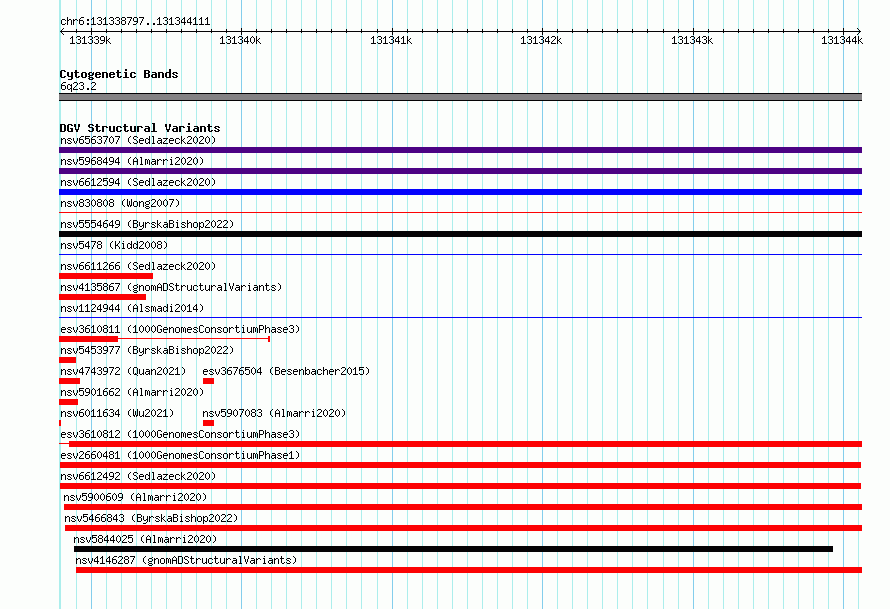890x609 pixels.
Task: Click the 131341k ruler mark
Action: (x=391, y=40)
